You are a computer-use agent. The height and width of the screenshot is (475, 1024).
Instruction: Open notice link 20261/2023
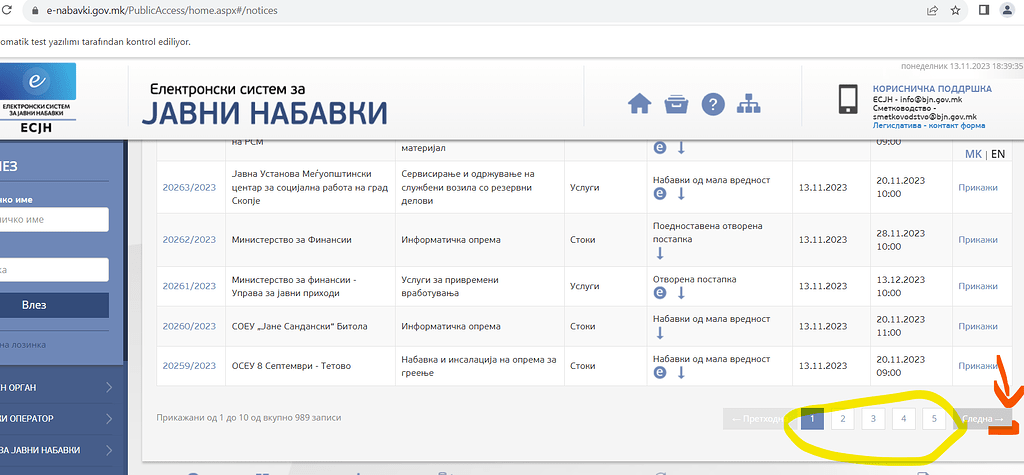[x=189, y=286]
